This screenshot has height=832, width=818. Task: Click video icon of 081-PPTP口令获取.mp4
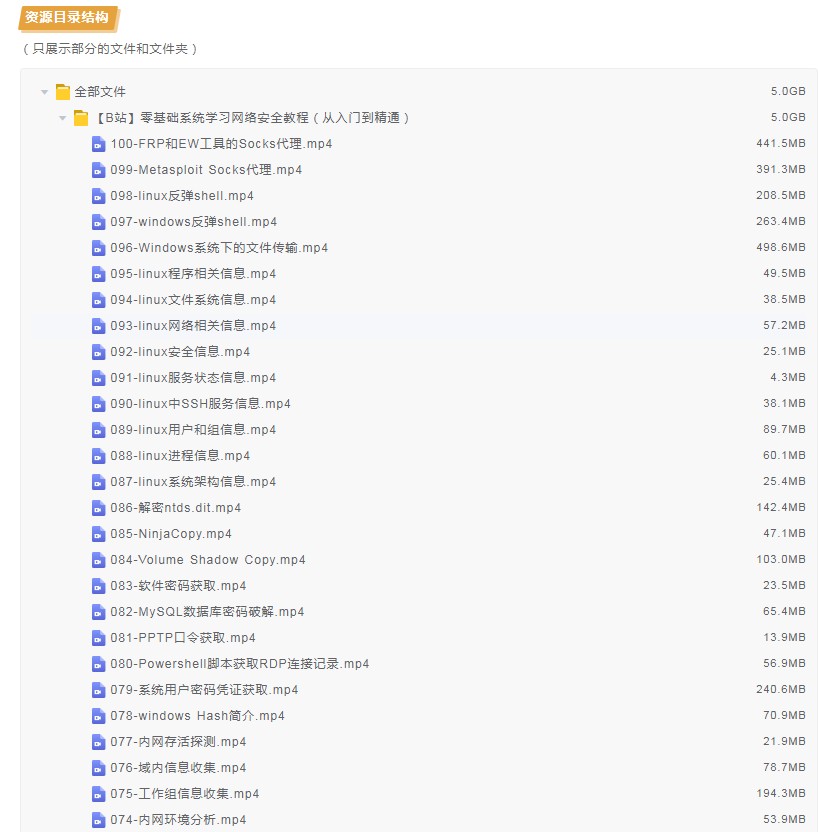pos(99,638)
